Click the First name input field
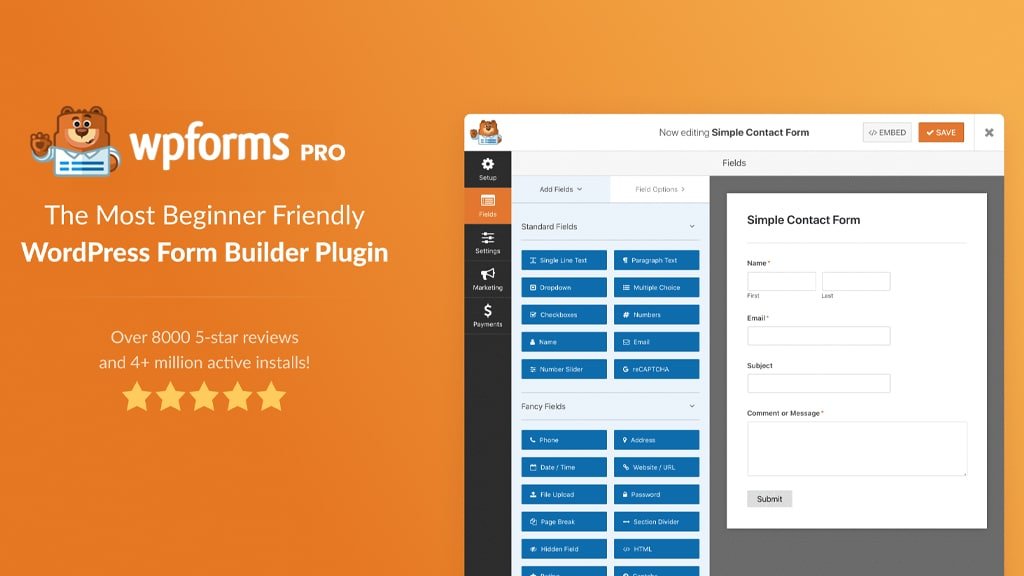The height and width of the screenshot is (576, 1024). [x=781, y=281]
